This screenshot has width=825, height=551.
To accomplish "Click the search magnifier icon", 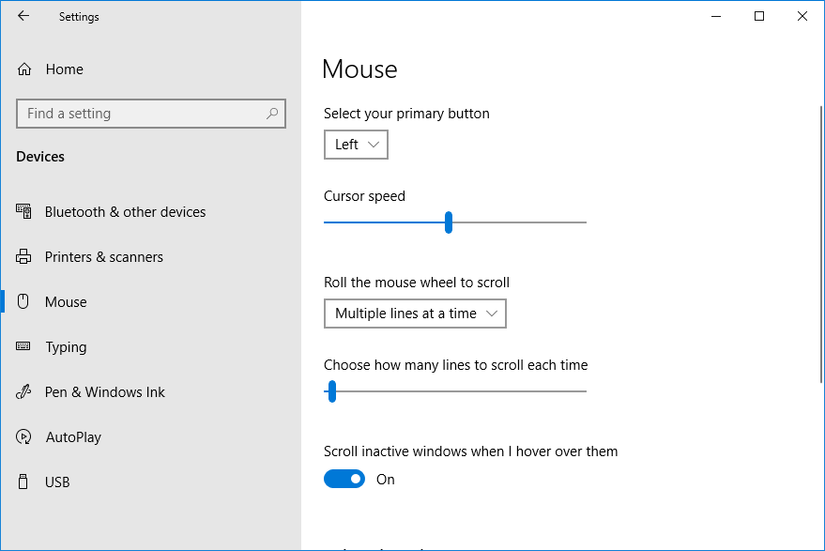I will point(272,114).
